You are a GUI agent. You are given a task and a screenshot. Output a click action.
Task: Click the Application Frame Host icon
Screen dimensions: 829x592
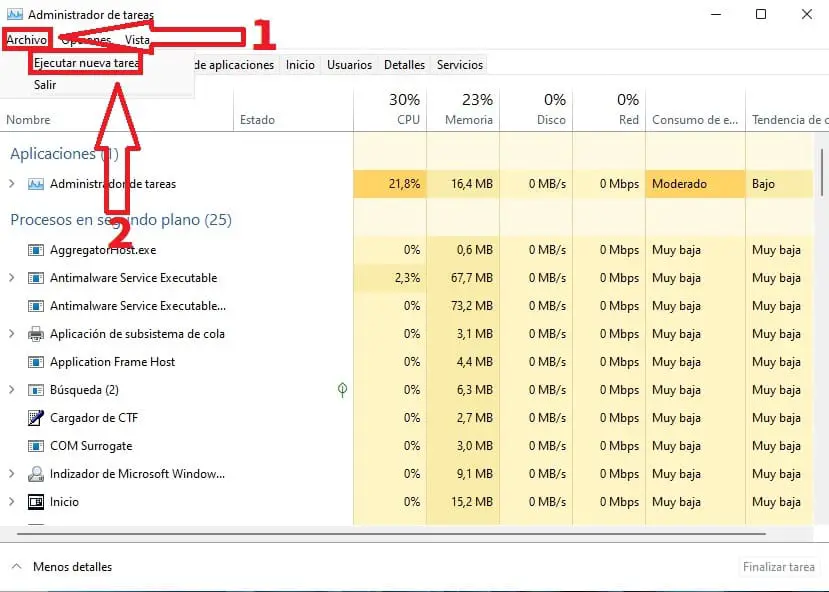point(36,362)
